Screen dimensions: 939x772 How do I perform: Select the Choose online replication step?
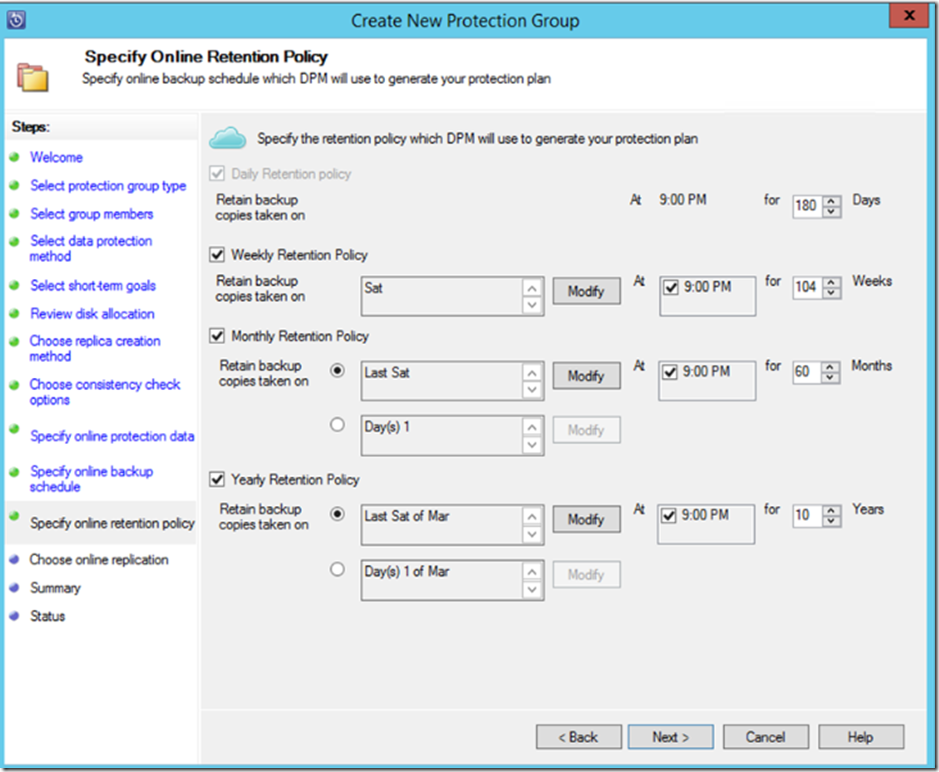click(x=99, y=559)
